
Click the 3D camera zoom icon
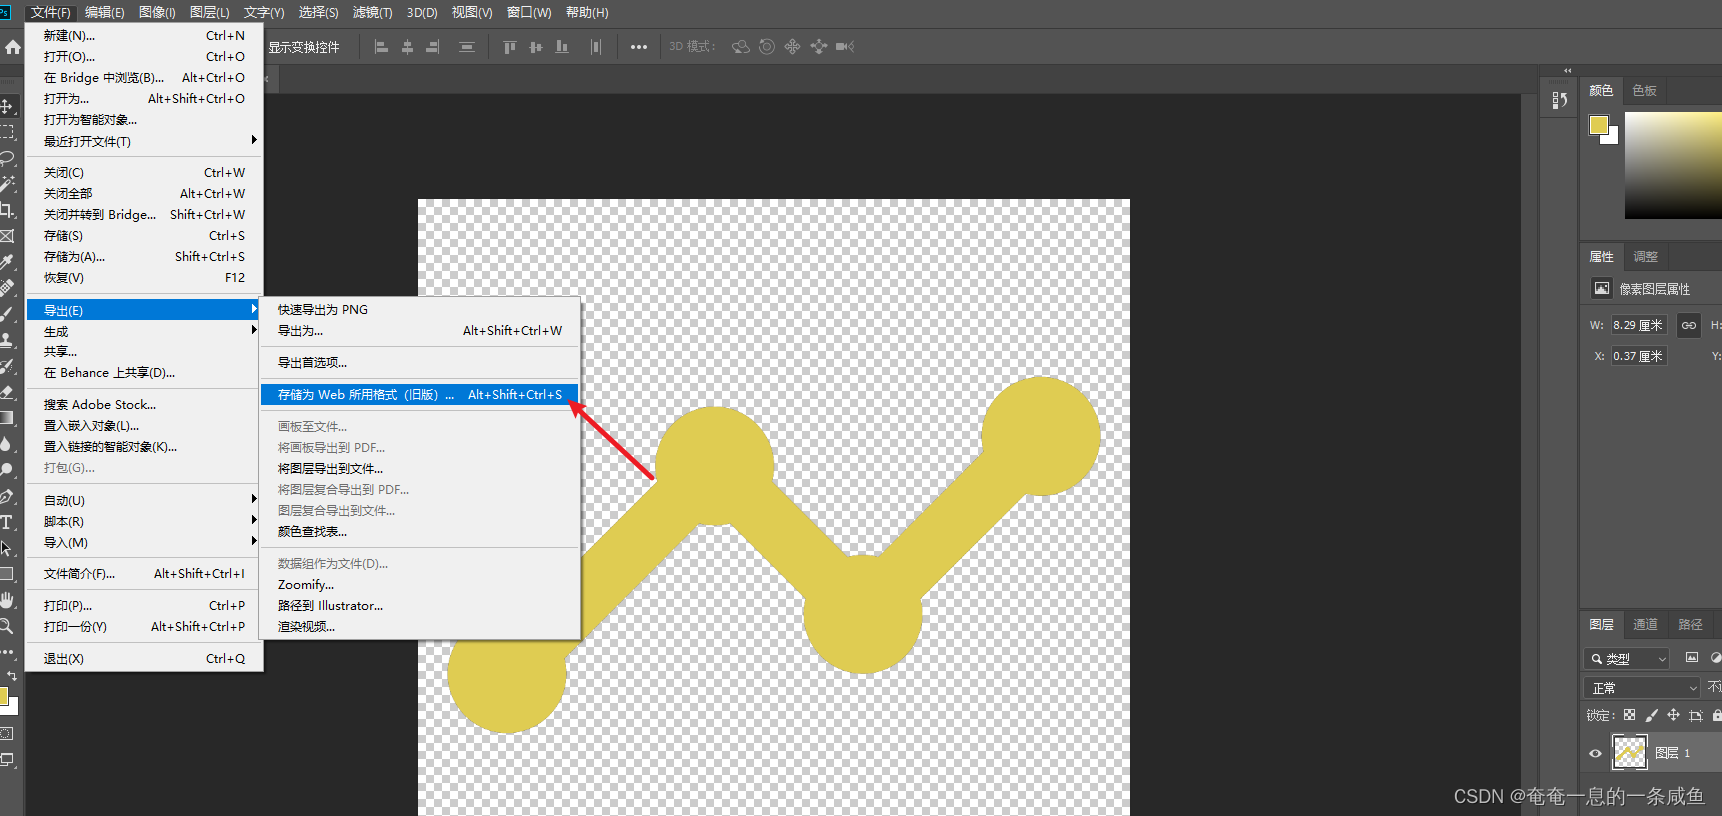click(845, 47)
